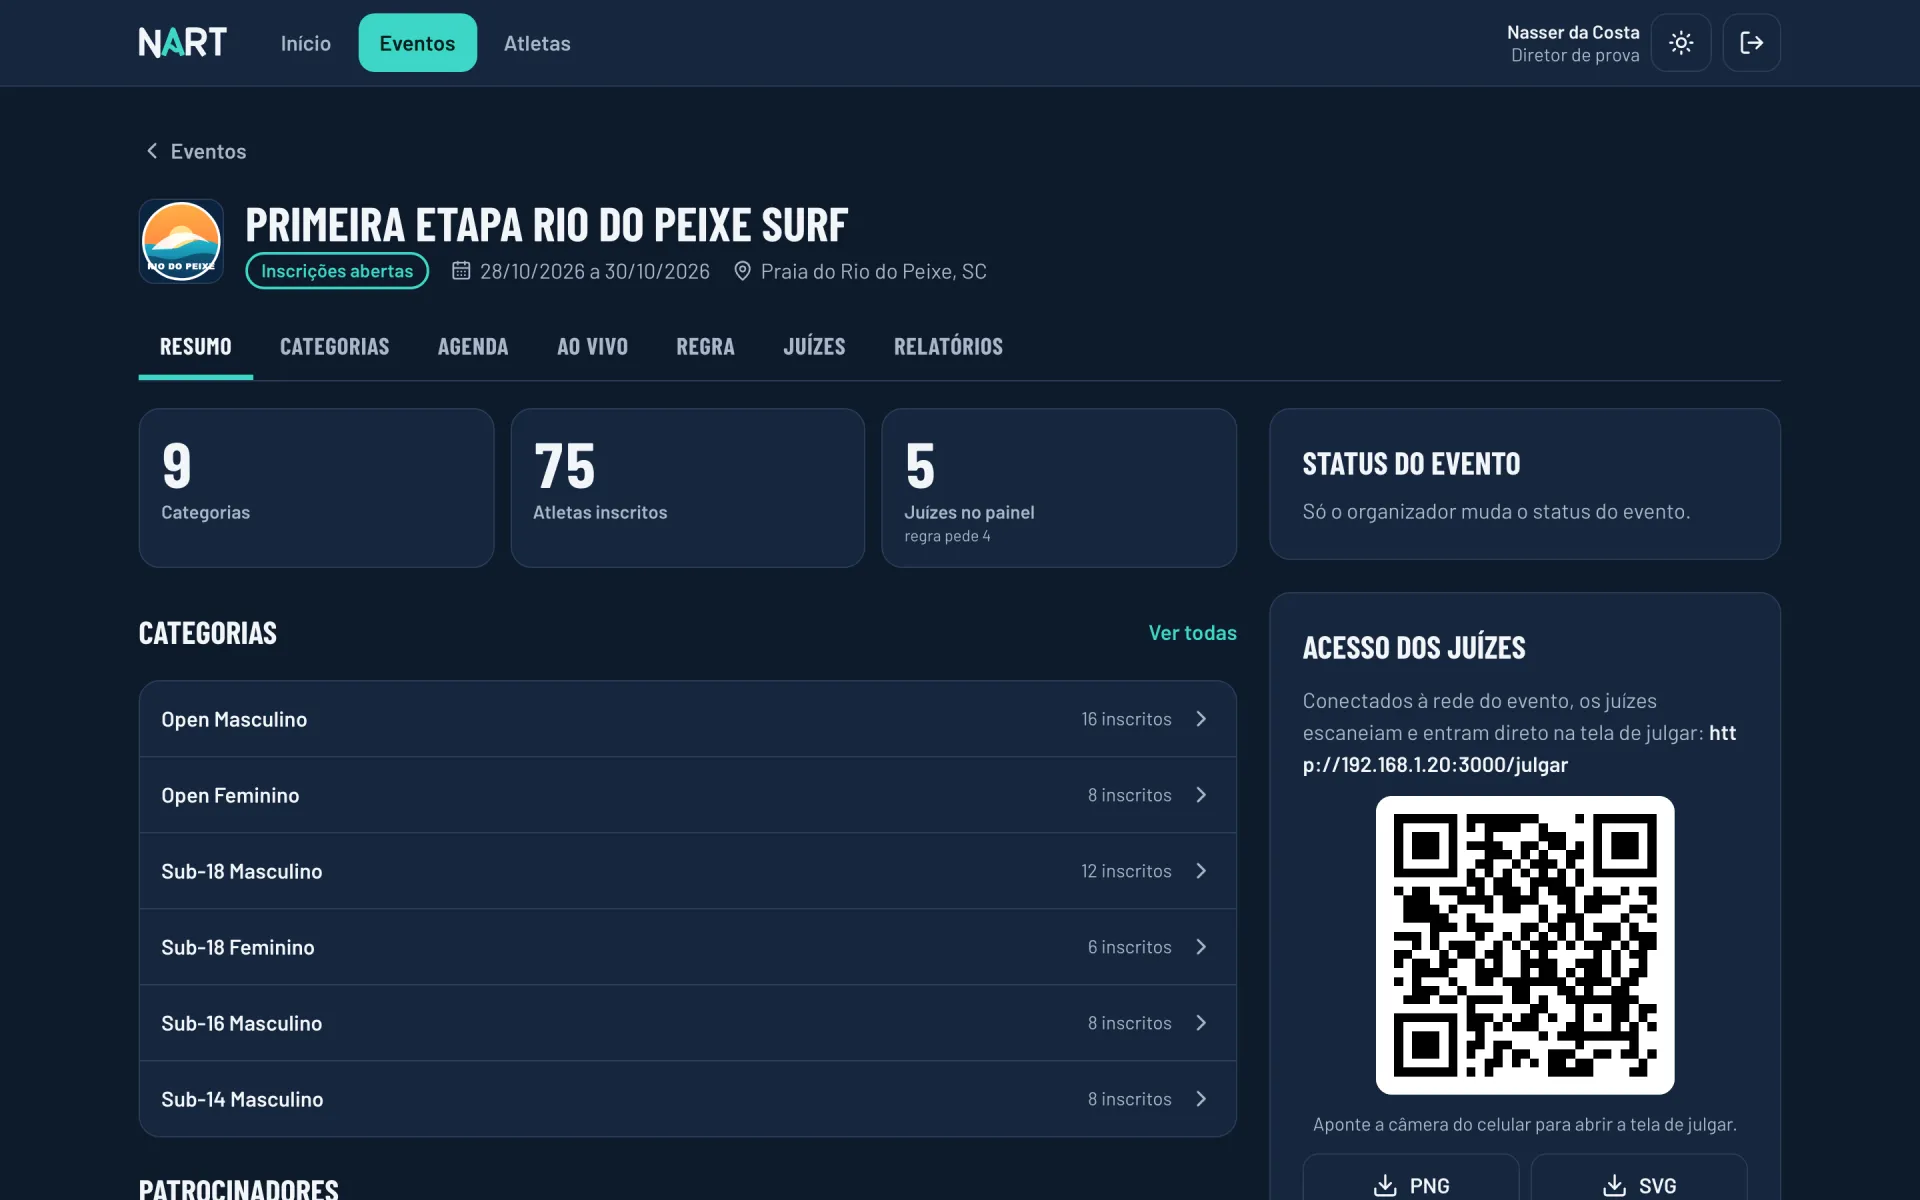Open the Ao Vivo tab
The width and height of the screenshot is (1920, 1200).
[592, 347]
